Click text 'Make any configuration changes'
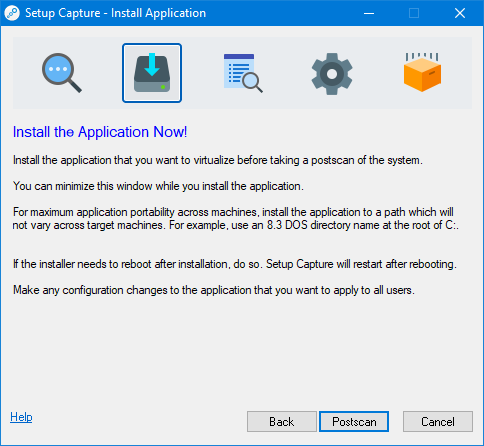This screenshot has height=446, width=484. pyautogui.click(x=91, y=290)
